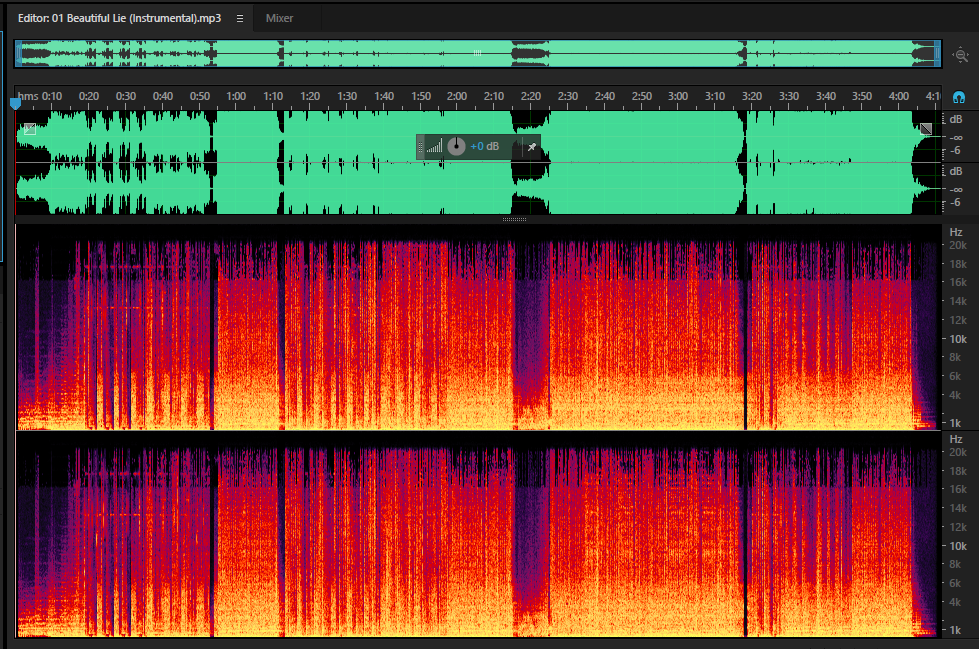Switch to the Mixer tab

click(x=279, y=19)
